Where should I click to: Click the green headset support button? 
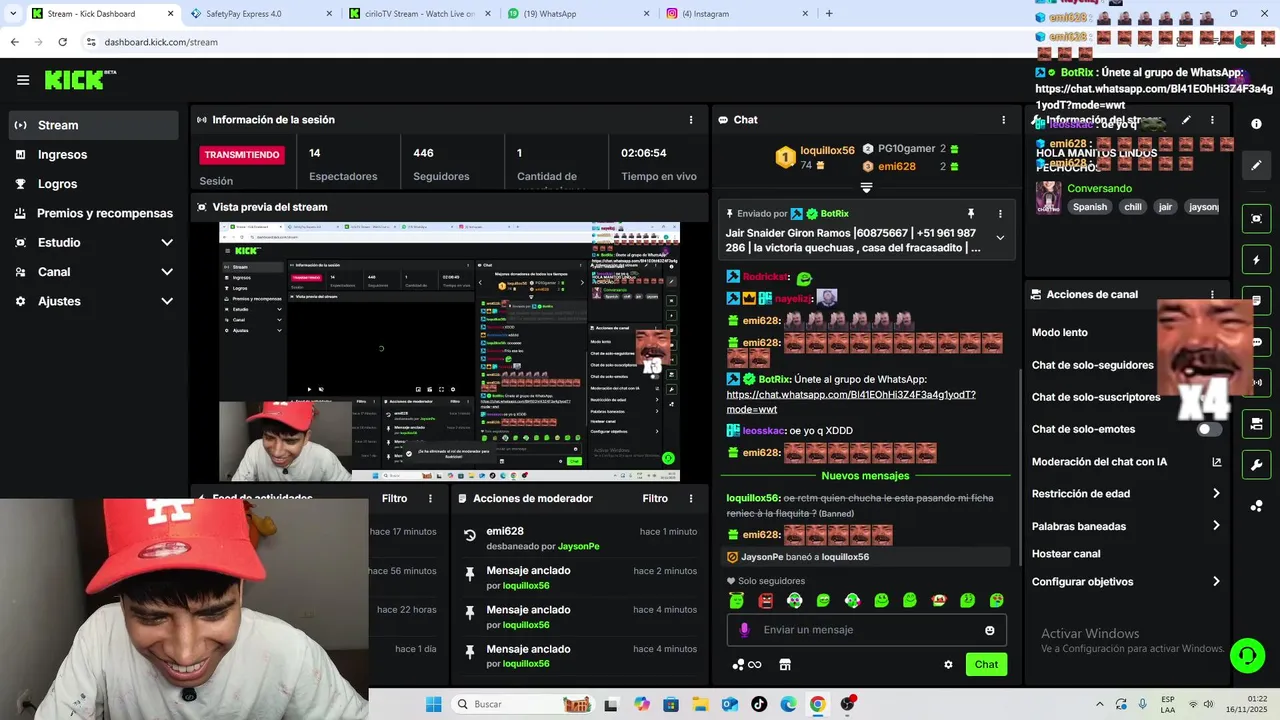click(x=1247, y=656)
